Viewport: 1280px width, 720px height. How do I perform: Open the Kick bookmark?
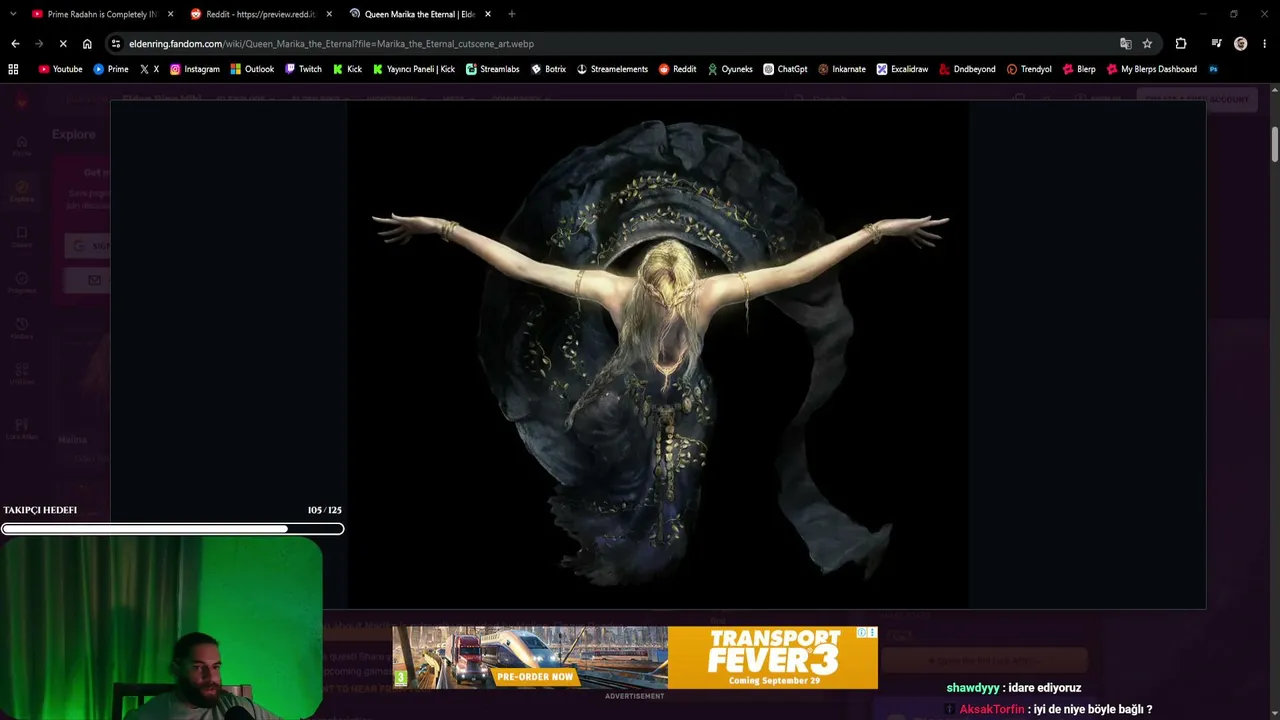pyautogui.click(x=347, y=69)
